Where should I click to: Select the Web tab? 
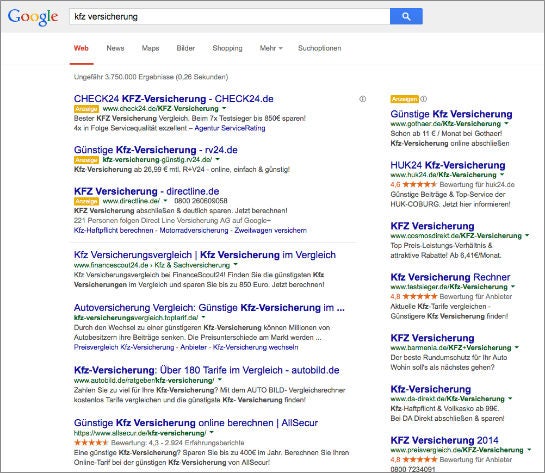(81, 48)
